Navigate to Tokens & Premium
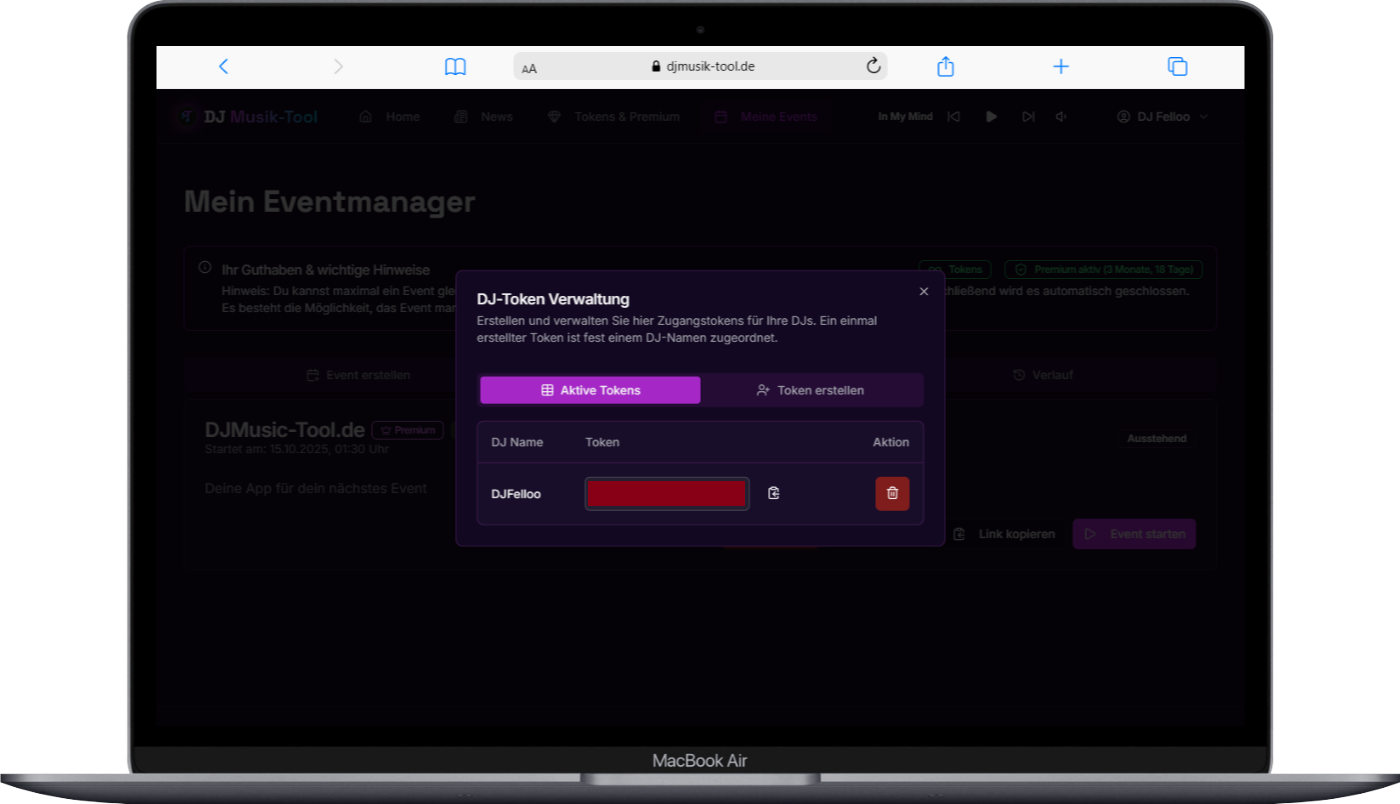 pos(613,116)
